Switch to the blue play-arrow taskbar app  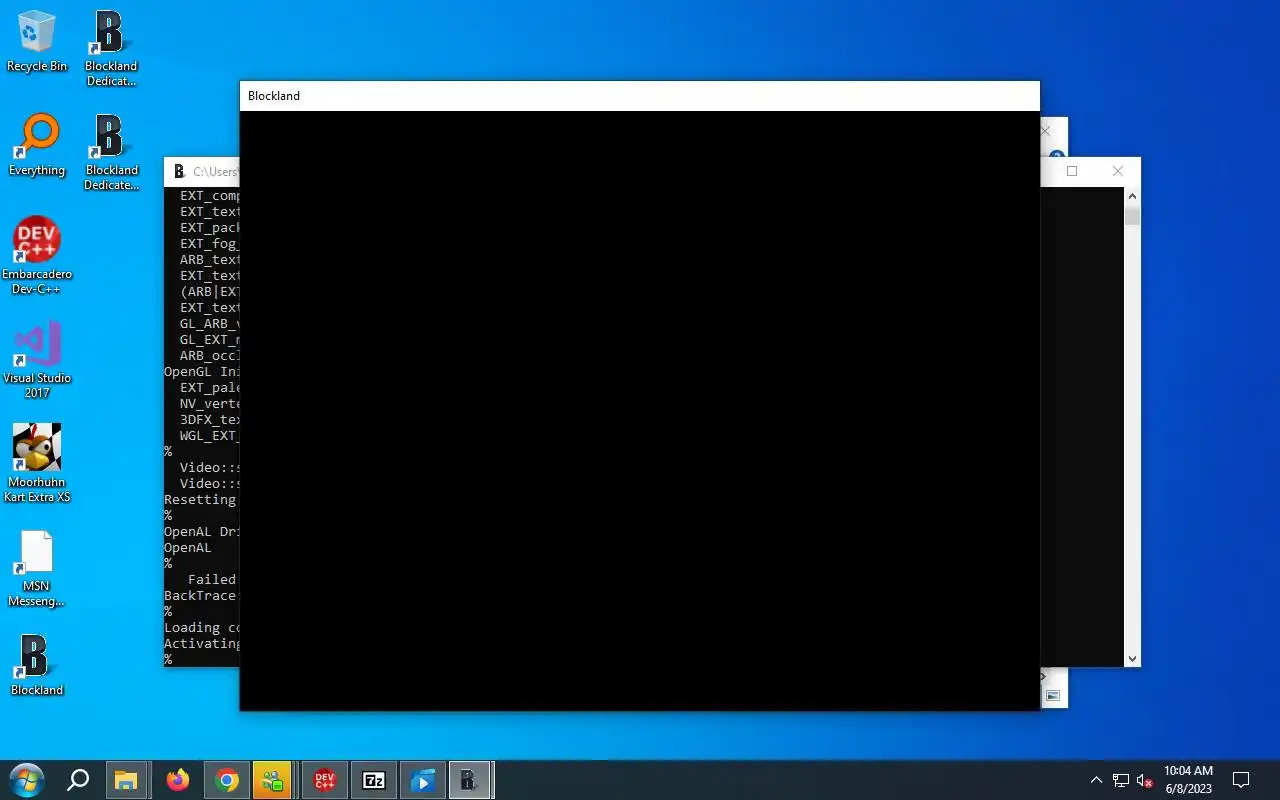pyautogui.click(x=423, y=780)
